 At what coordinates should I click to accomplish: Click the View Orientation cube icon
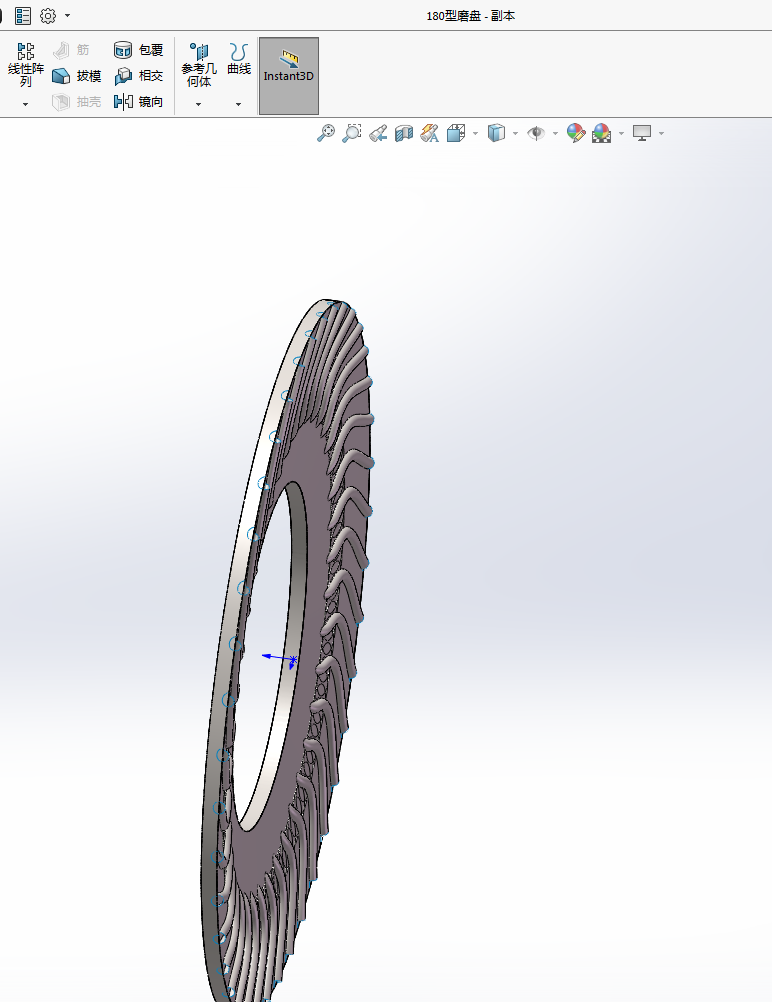[456, 133]
